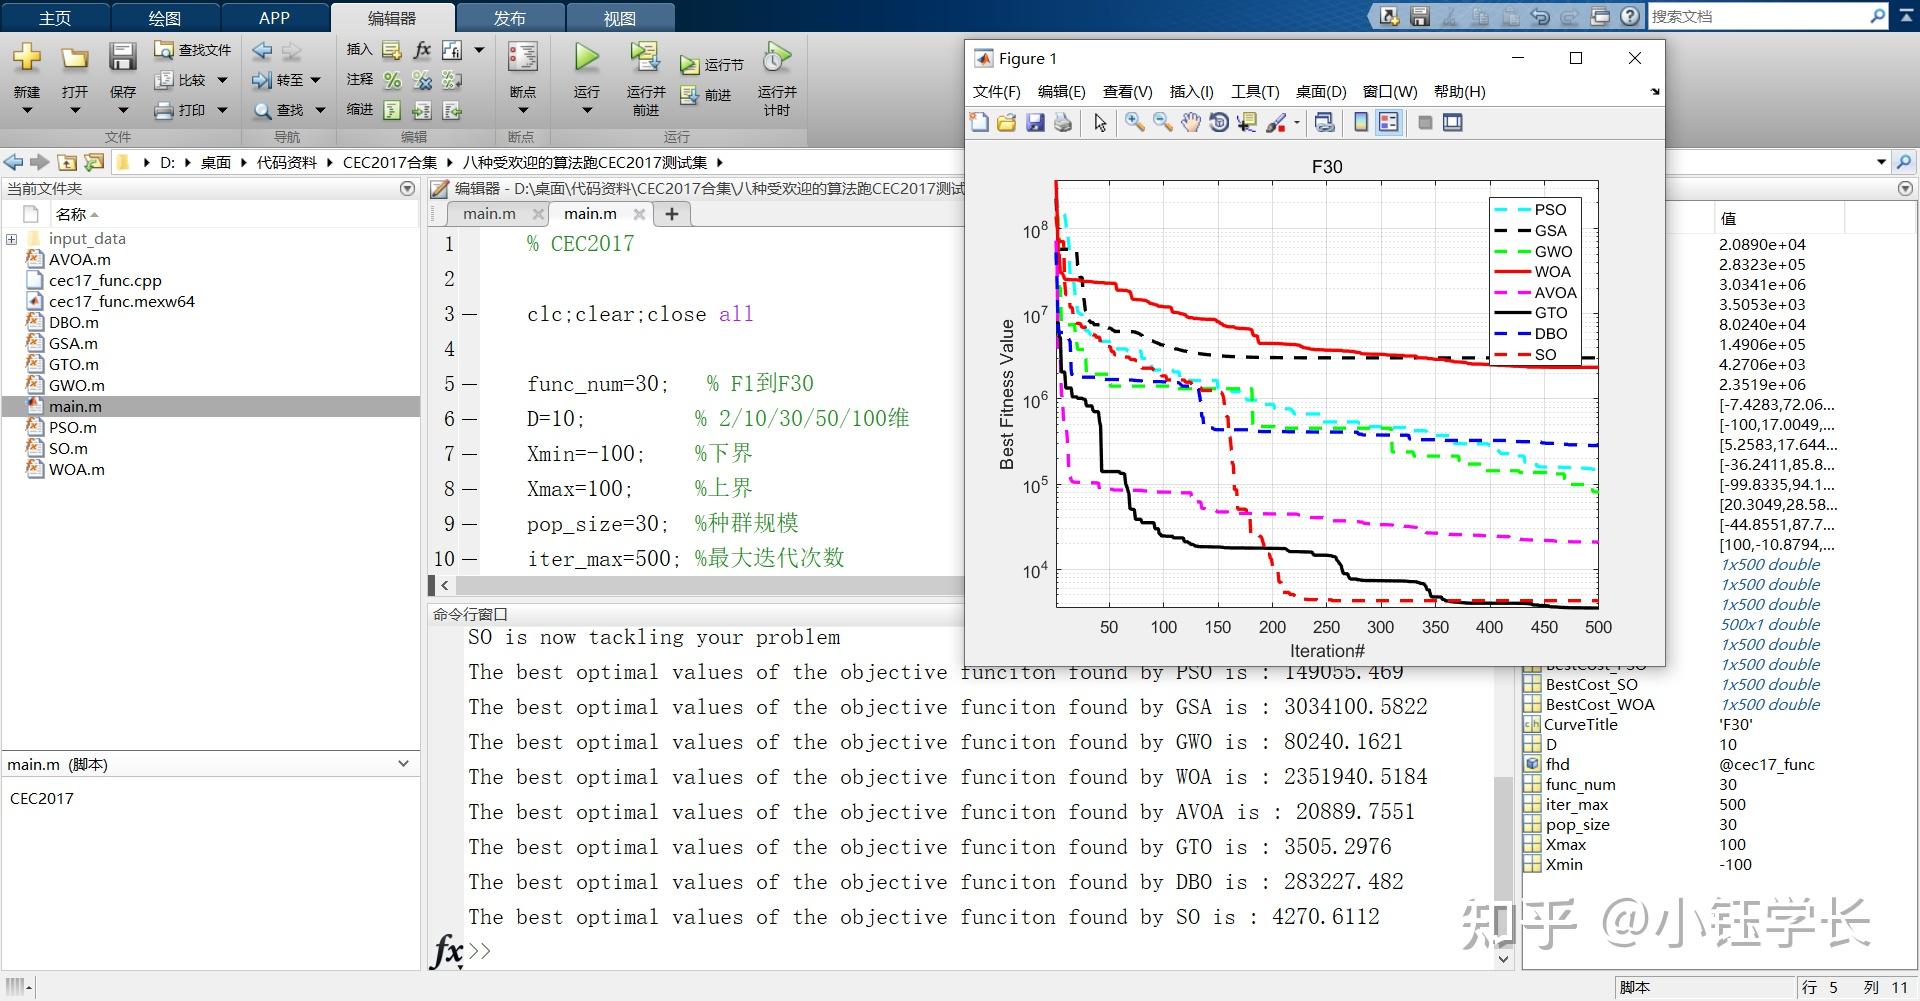This screenshot has height=1001, width=1920.
Task: Select the Zoom In tool in Figure toolbar
Action: coord(1134,122)
